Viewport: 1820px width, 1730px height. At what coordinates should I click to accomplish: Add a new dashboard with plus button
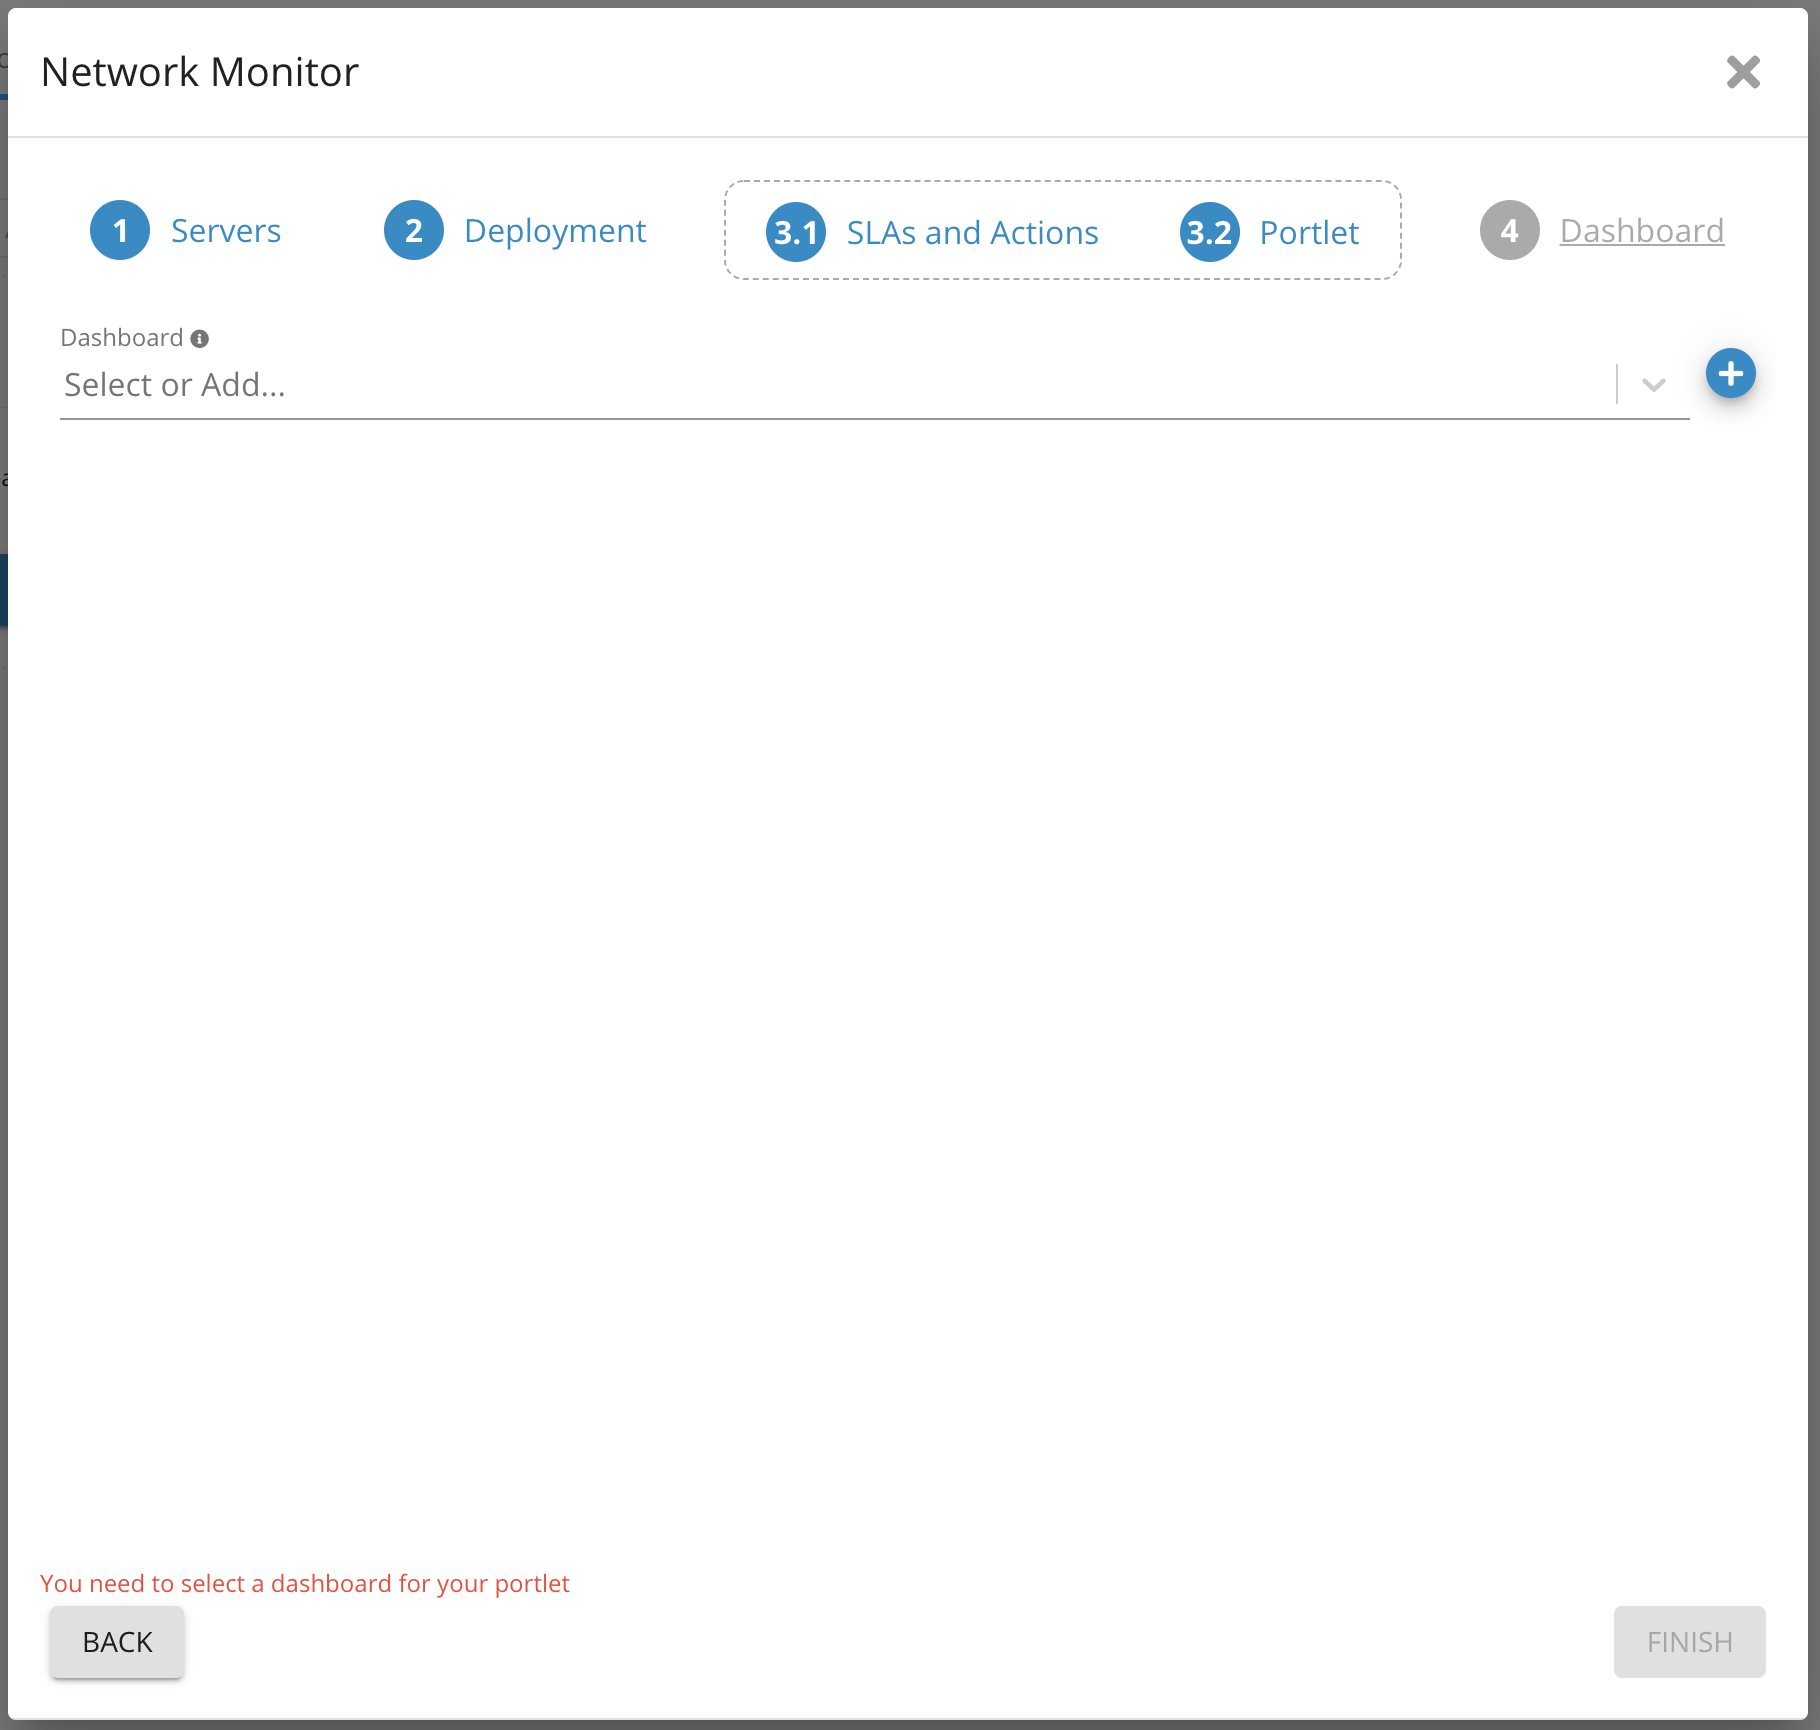(1730, 374)
